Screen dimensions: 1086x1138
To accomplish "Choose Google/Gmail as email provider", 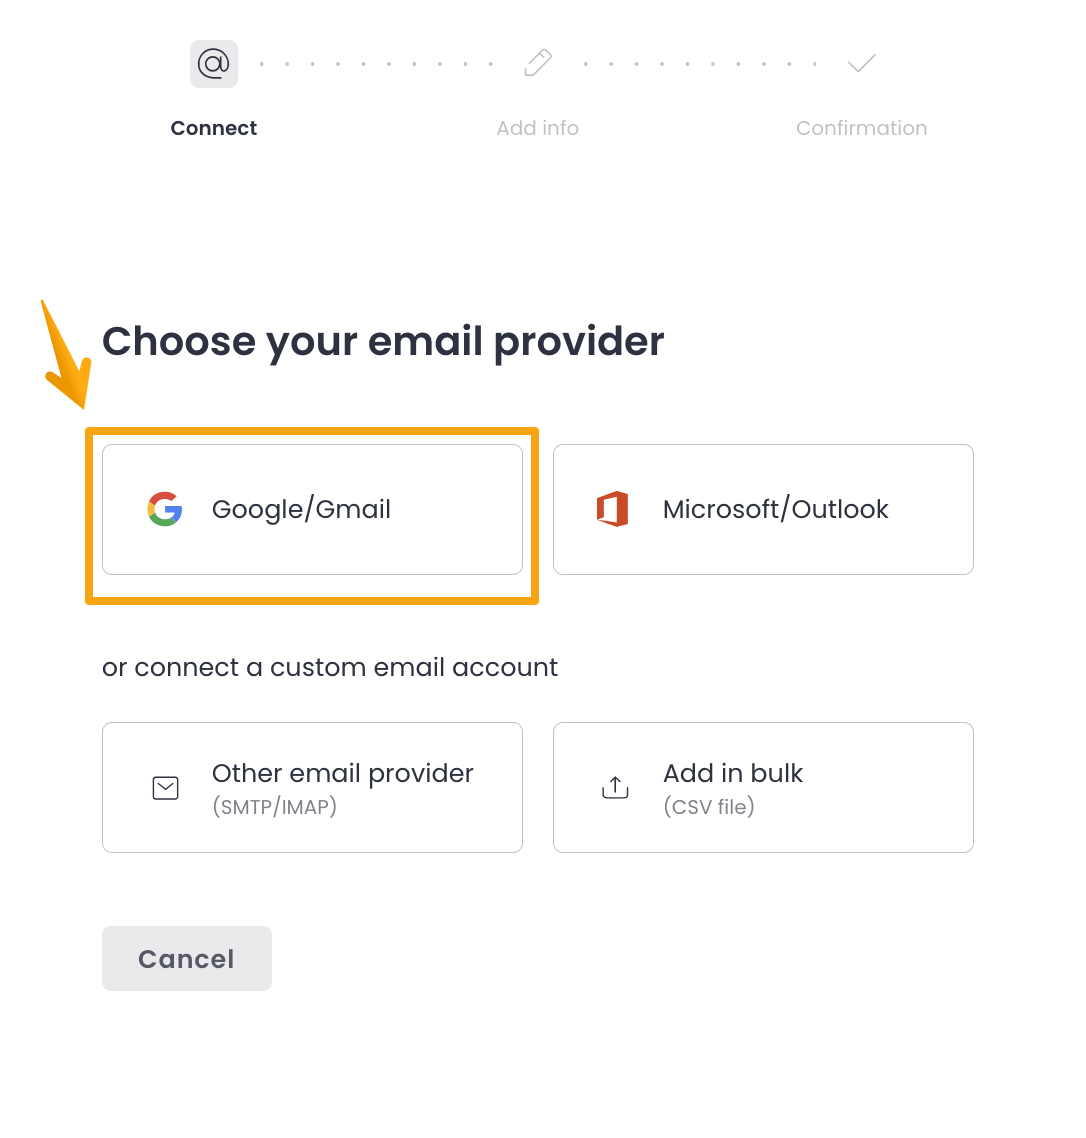I will 312,509.
